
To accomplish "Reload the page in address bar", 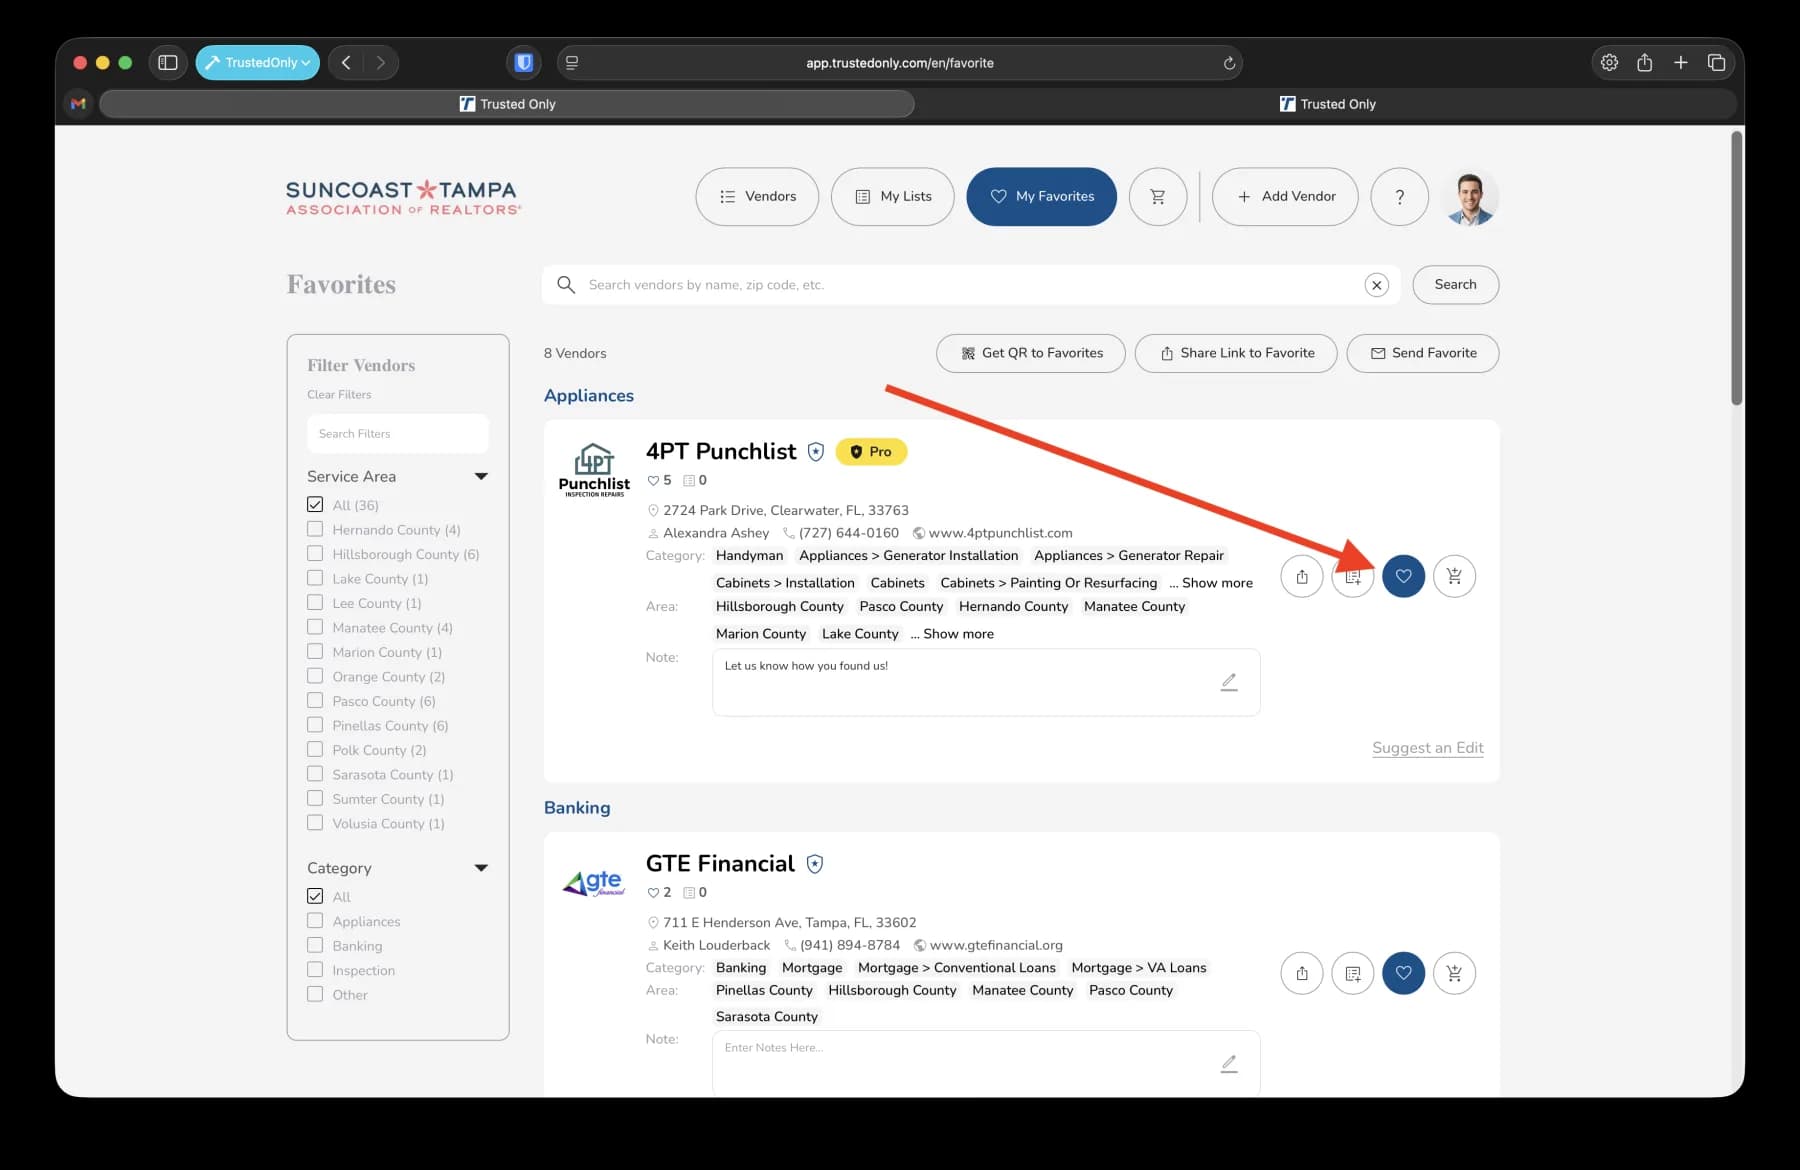I will pyautogui.click(x=1229, y=63).
